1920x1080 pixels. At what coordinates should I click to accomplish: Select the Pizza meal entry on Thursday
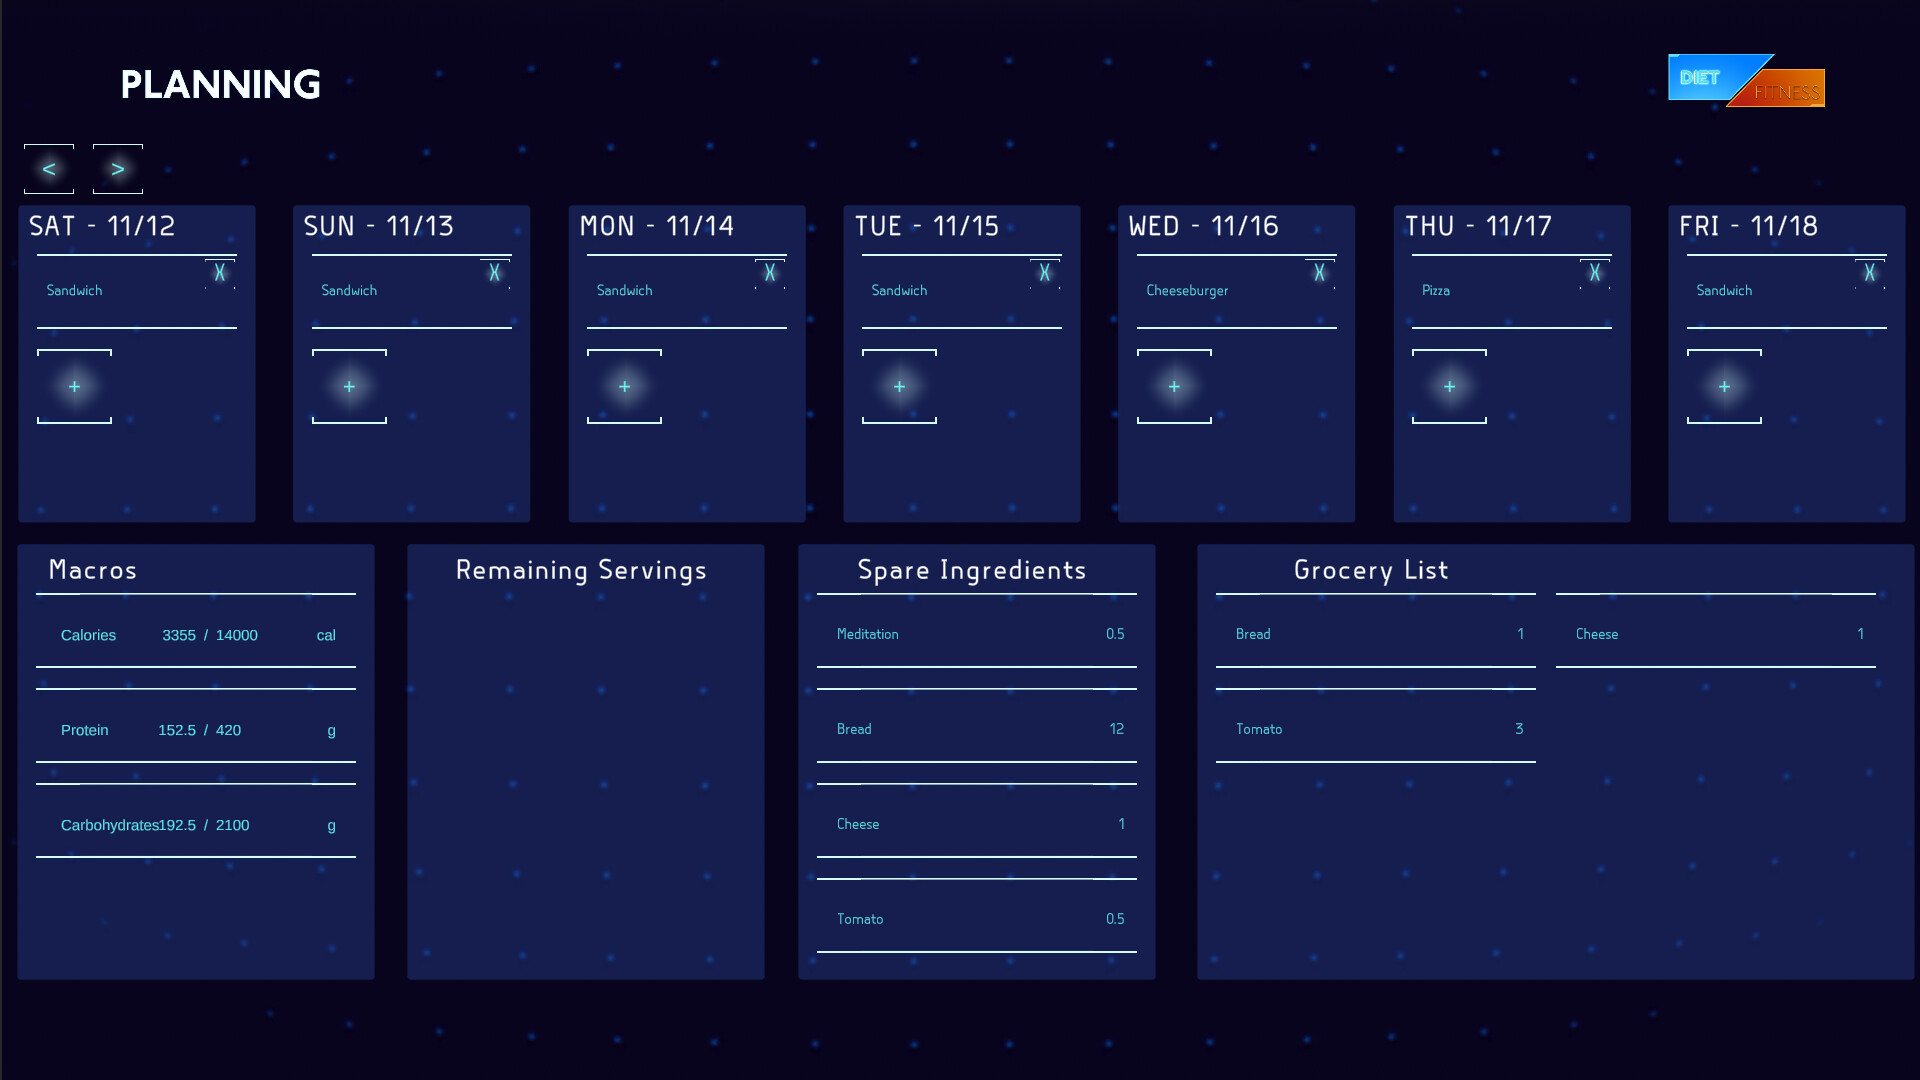tap(1436, 290)
